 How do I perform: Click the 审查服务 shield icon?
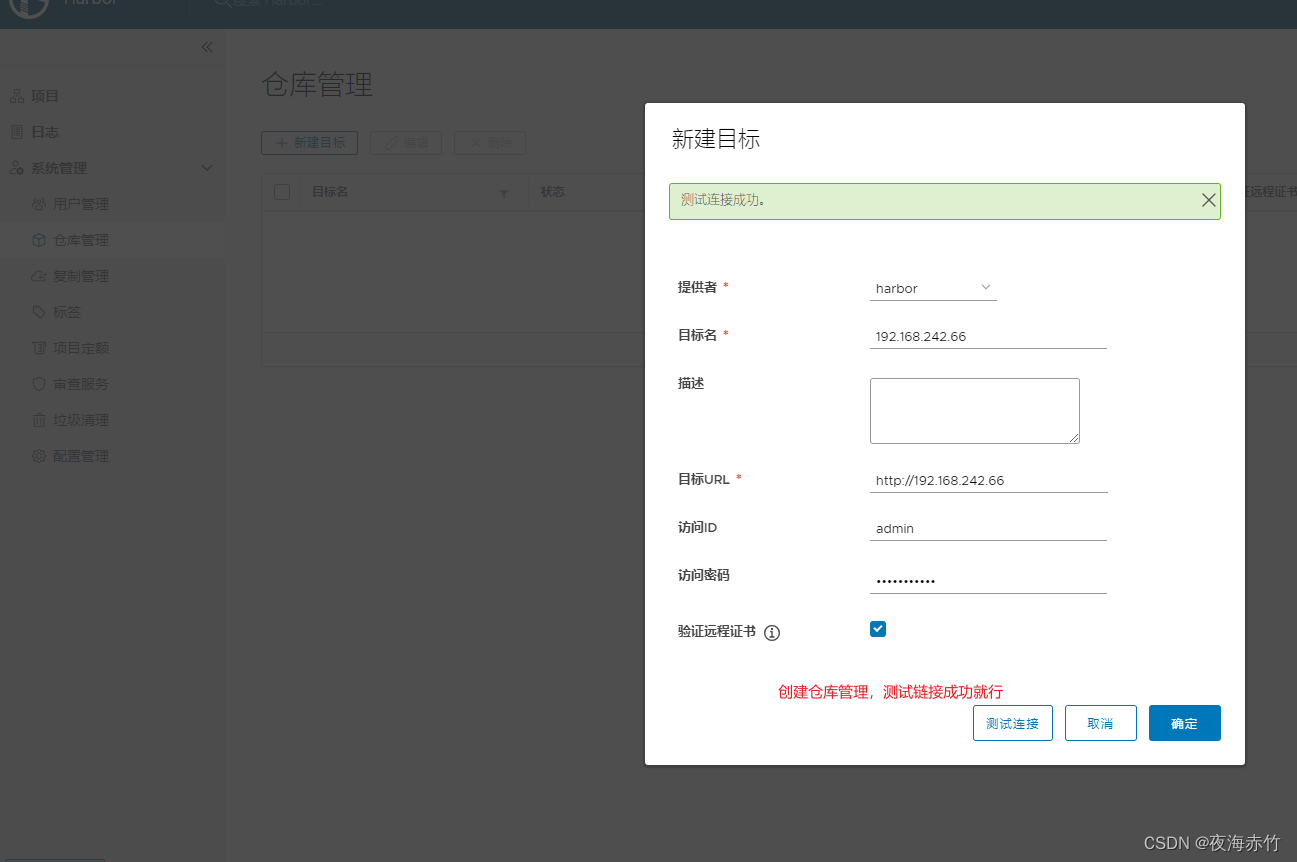[39, 384]
